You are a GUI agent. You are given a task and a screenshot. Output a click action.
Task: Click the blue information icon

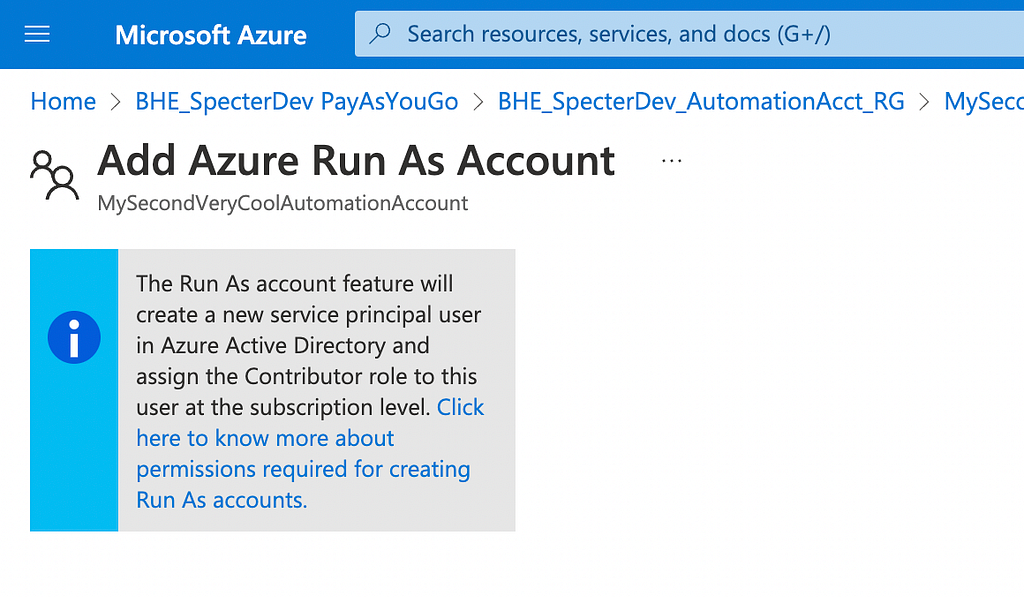[74, 337]
